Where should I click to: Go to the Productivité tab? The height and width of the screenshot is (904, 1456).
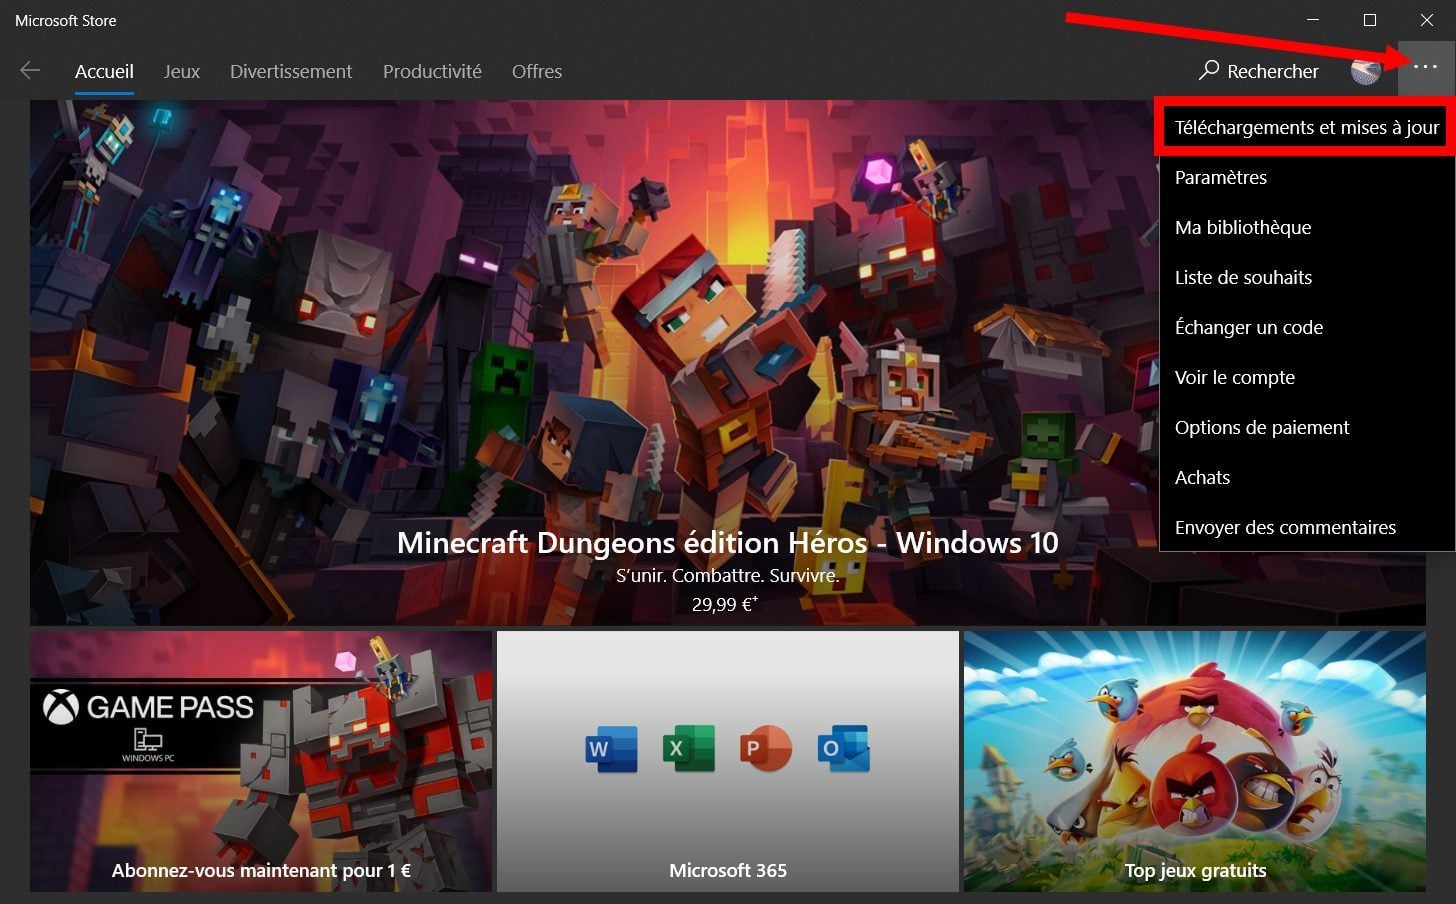click(x=432, y=71)
